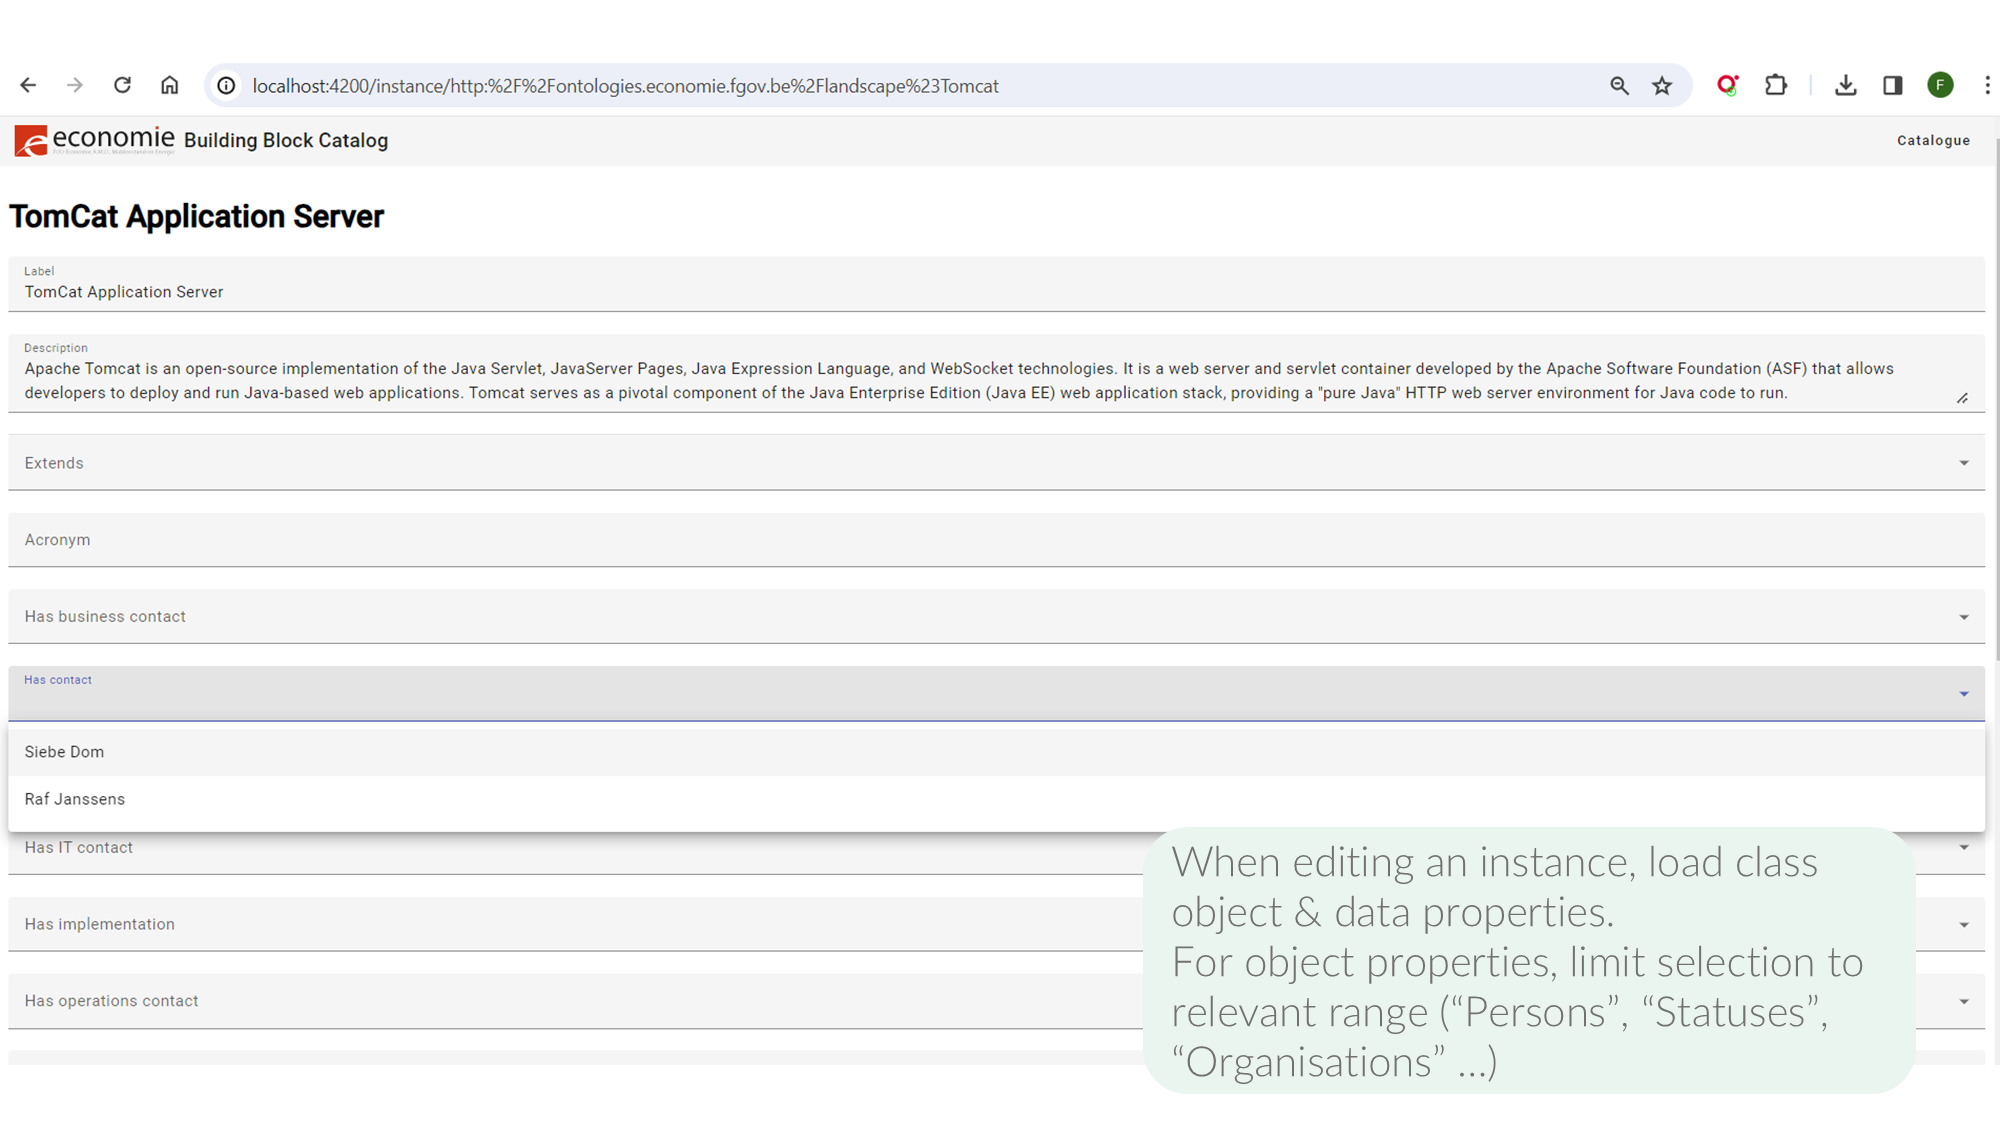The height and width of the screenshot is (1125, 2000).
Task: Click the economie logo
Action: point(94,140)
